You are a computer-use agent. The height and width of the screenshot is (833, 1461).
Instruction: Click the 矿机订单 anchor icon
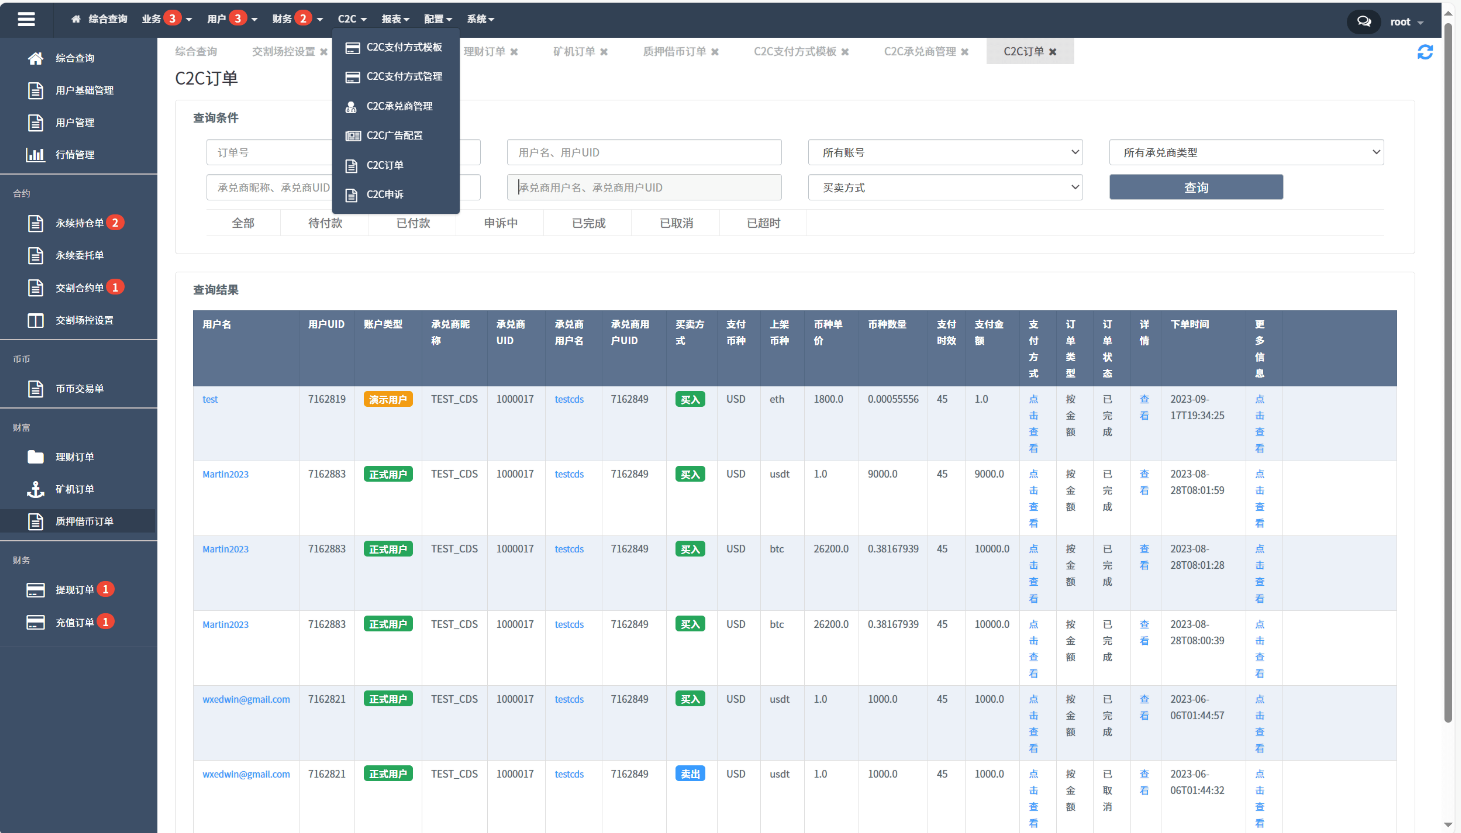[x=35, y=489]
